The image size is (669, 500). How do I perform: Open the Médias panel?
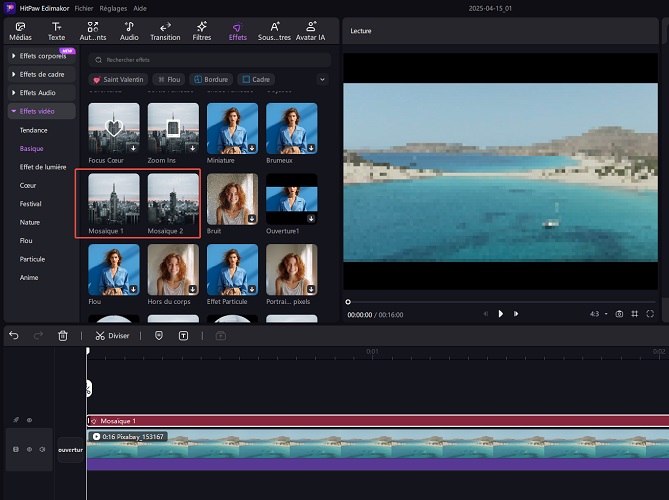click(x=20, y=32)
